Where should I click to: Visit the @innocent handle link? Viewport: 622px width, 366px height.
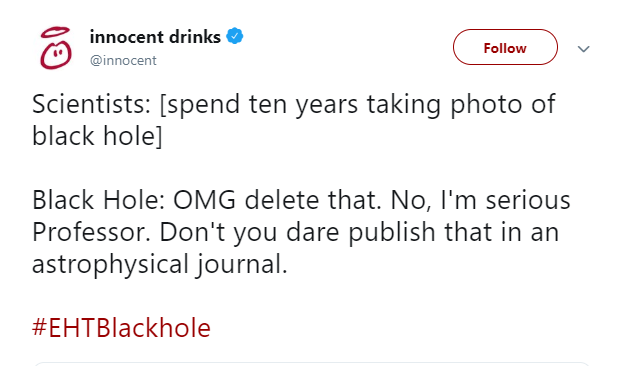point(123,61)
